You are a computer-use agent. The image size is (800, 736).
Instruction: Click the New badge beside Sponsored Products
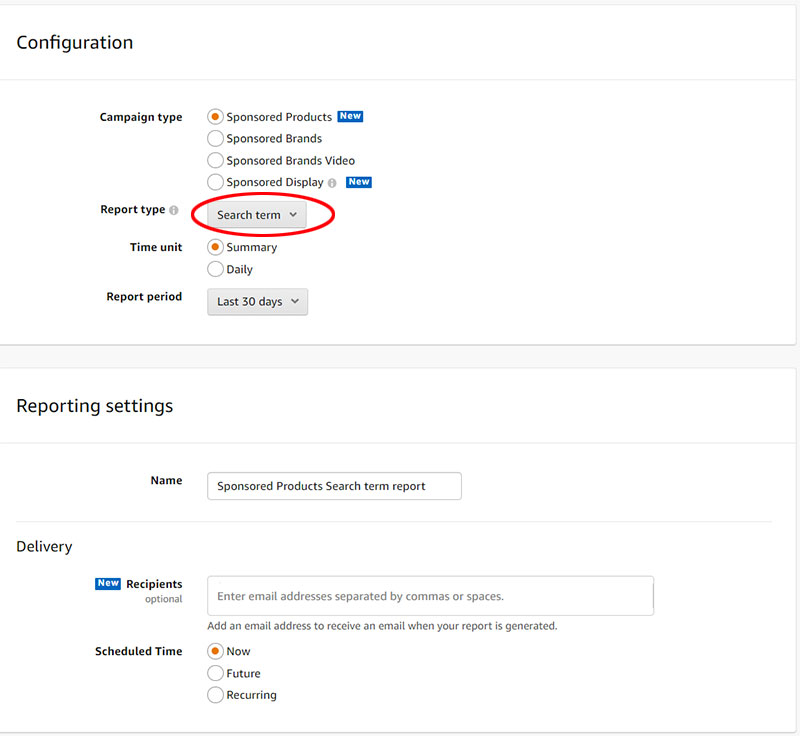pos(350,116)
